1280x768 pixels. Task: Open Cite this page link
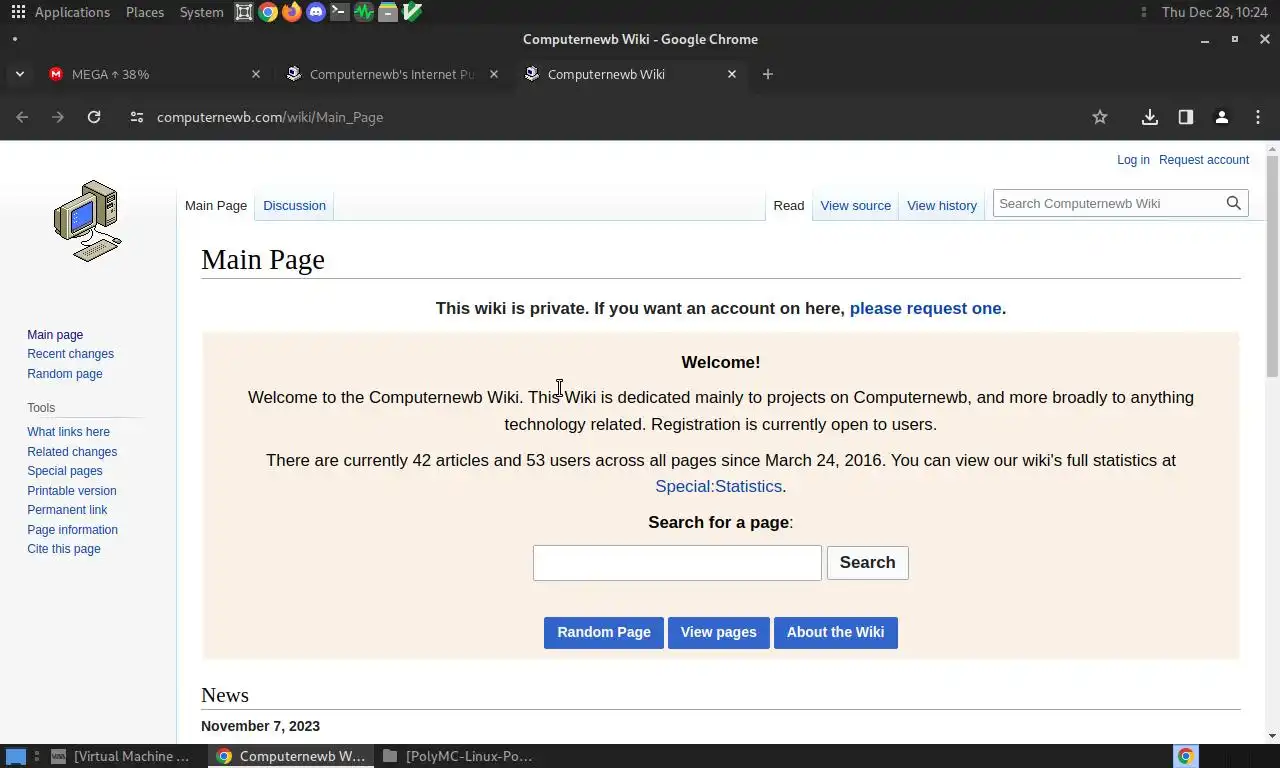(x=64, y=549)
